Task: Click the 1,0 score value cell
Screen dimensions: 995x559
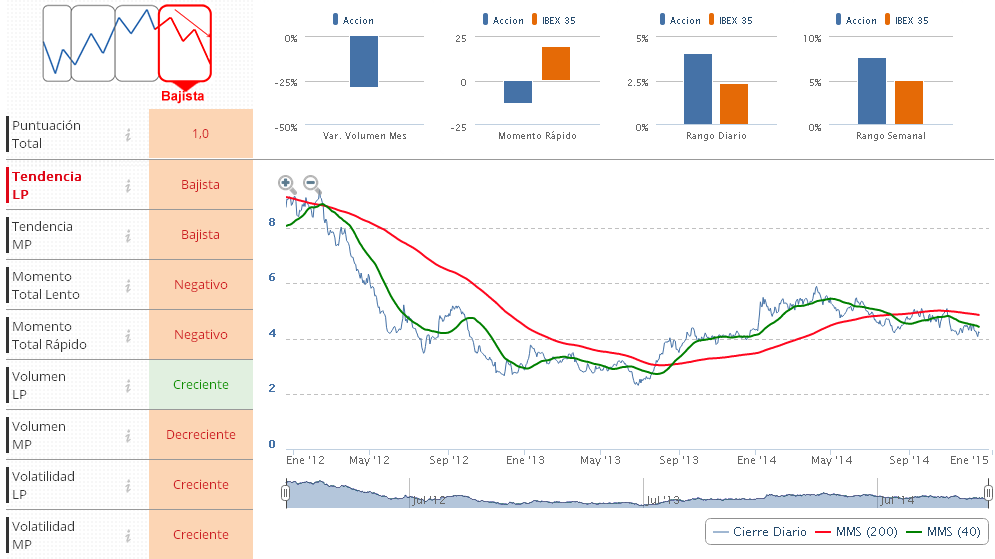Action: click(201, 134)
